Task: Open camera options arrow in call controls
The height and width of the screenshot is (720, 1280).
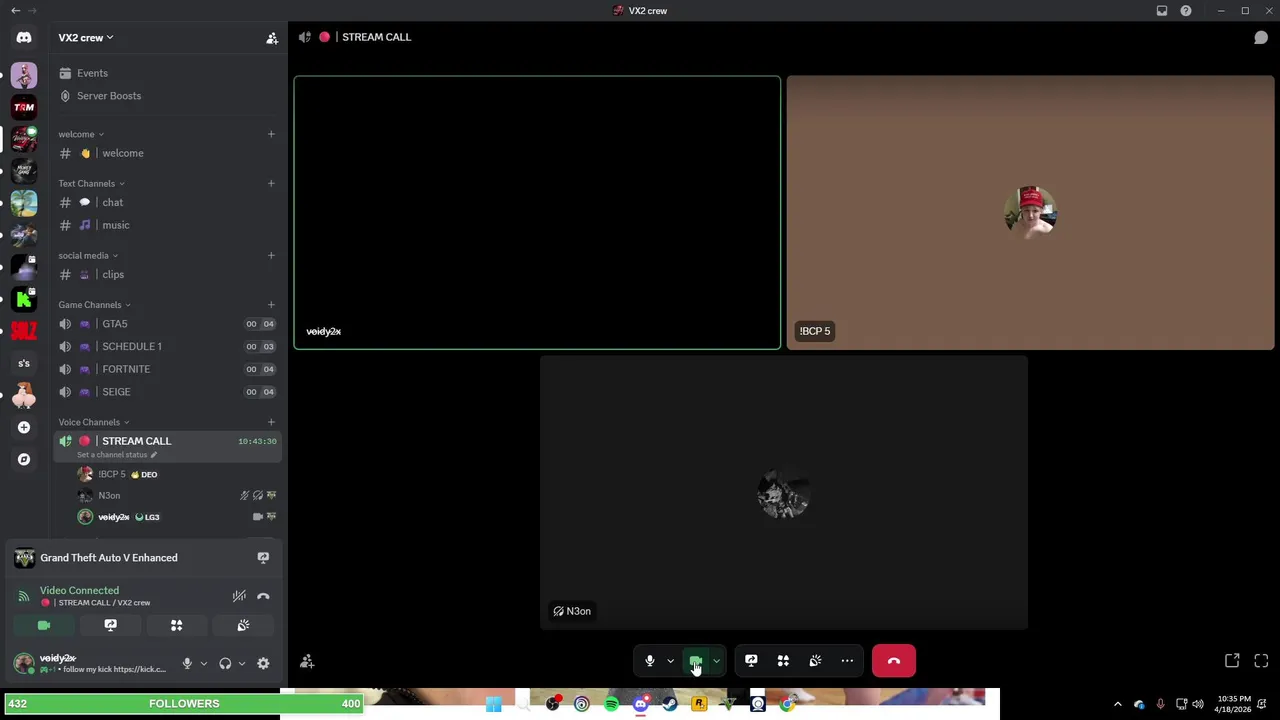Action: click(x=716, y=661)
